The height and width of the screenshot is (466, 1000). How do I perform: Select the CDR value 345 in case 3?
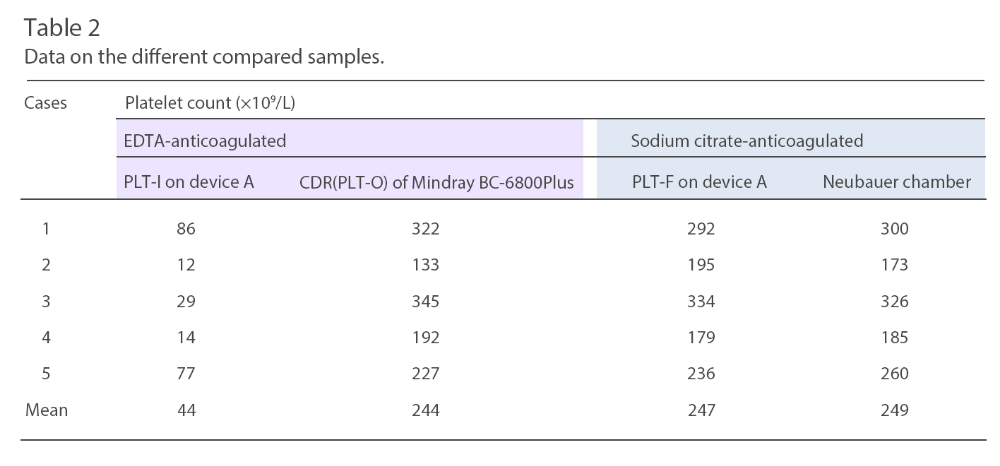coord(426,301)
